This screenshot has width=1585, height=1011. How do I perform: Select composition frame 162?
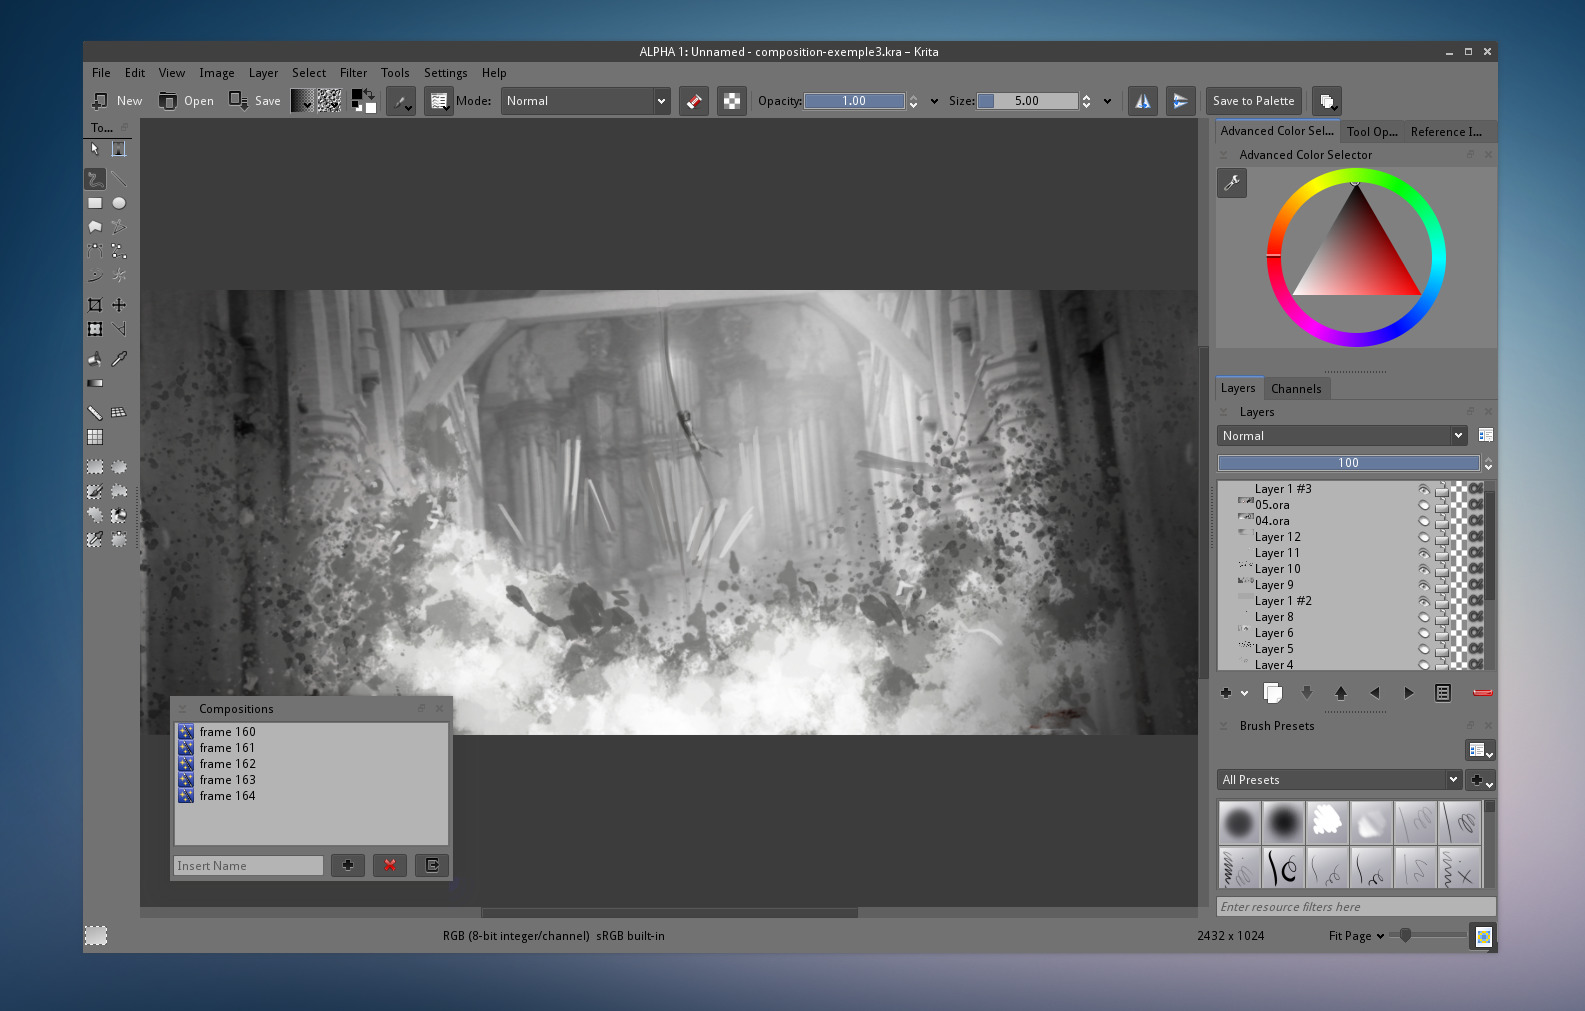pos(227,764)
